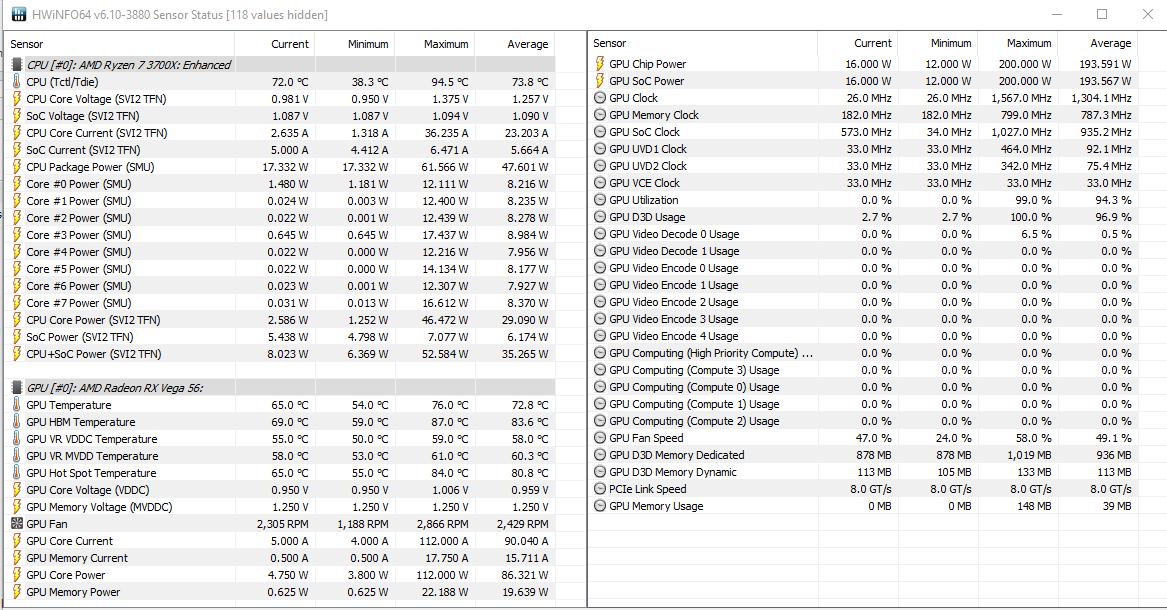Viewport: 1167px width, 610px height.
Task: Select the GPU Video Decode 0 Usage row label
Action: point(674,234)
